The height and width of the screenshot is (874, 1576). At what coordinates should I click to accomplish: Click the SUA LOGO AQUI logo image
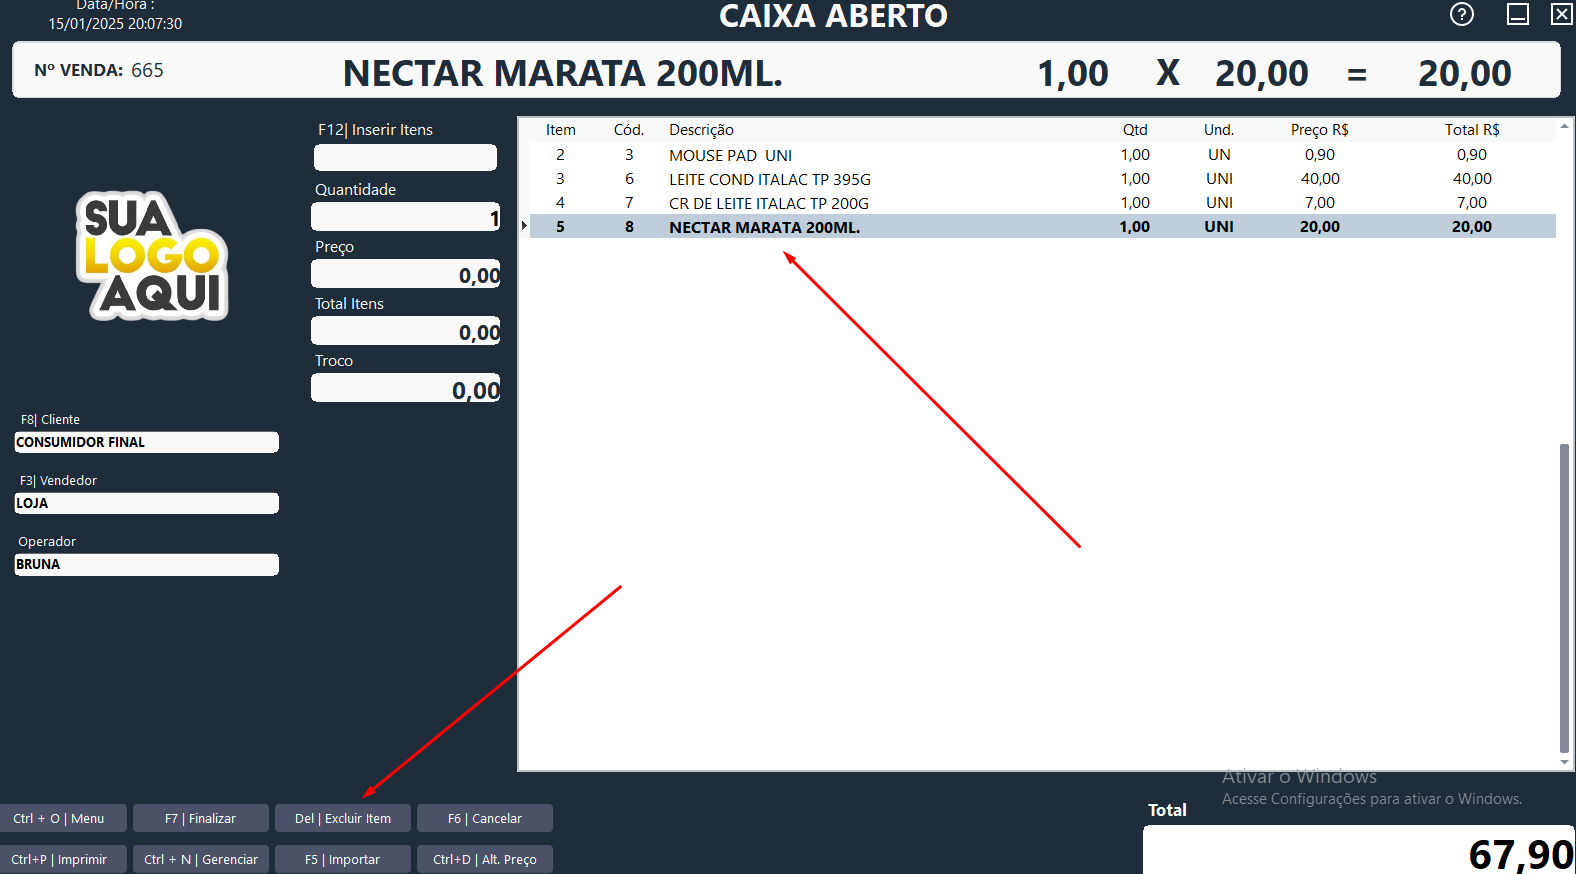tap(152, 256)
